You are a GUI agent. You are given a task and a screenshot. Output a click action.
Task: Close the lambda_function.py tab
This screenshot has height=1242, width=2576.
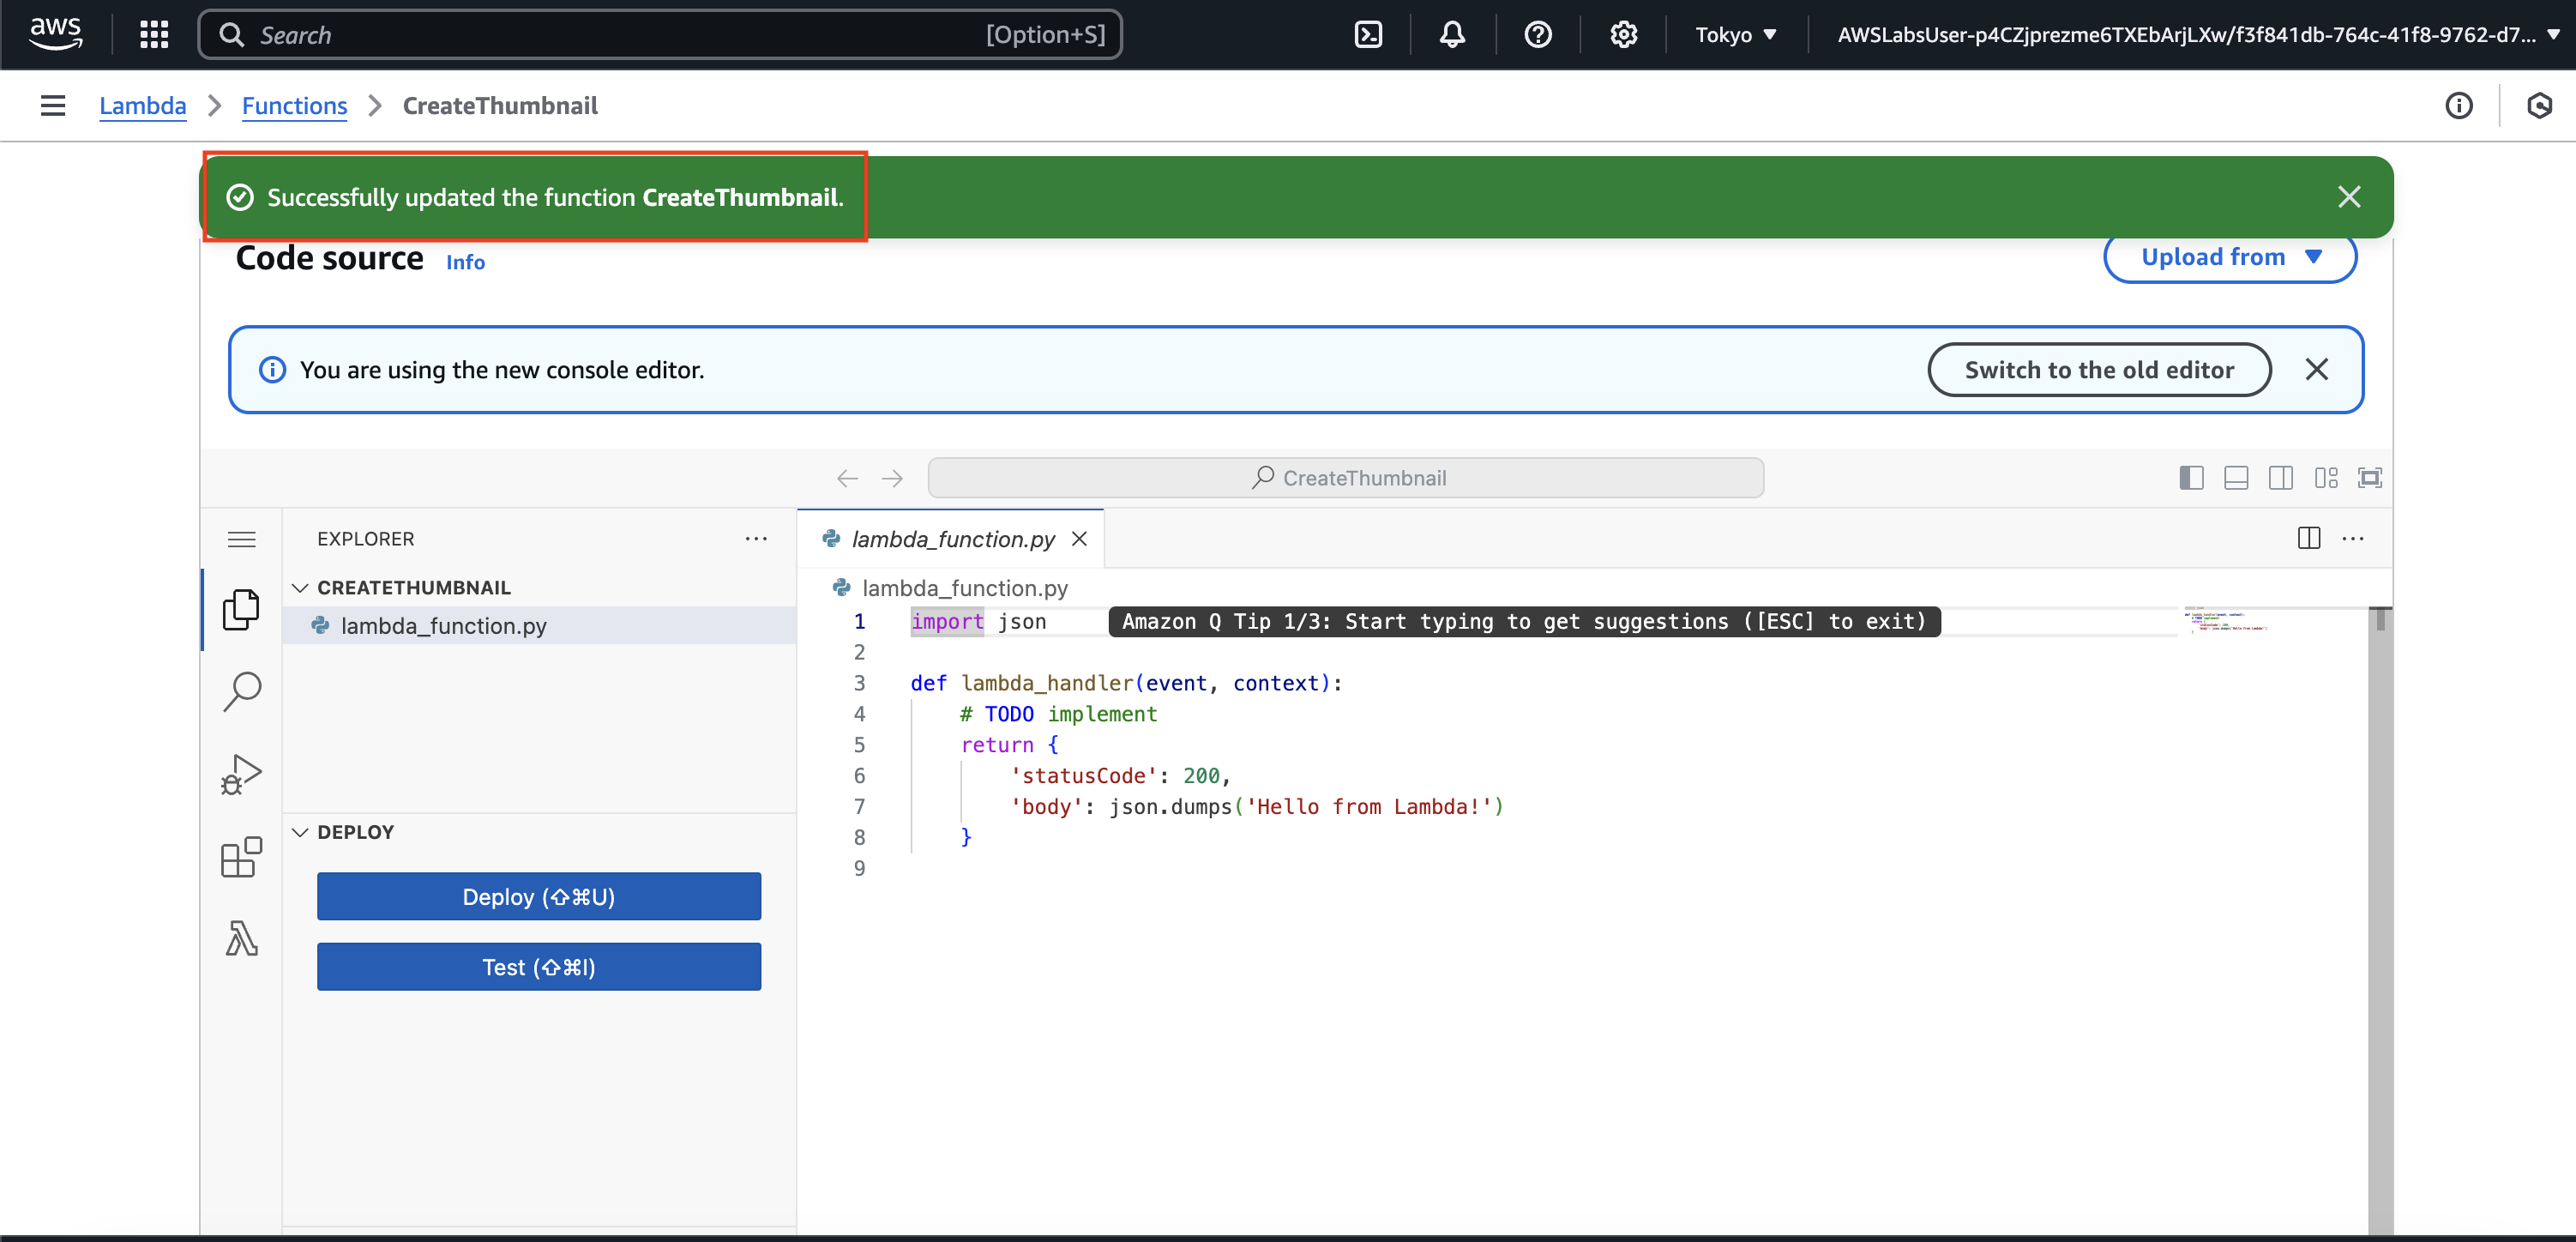[1079, 539]
